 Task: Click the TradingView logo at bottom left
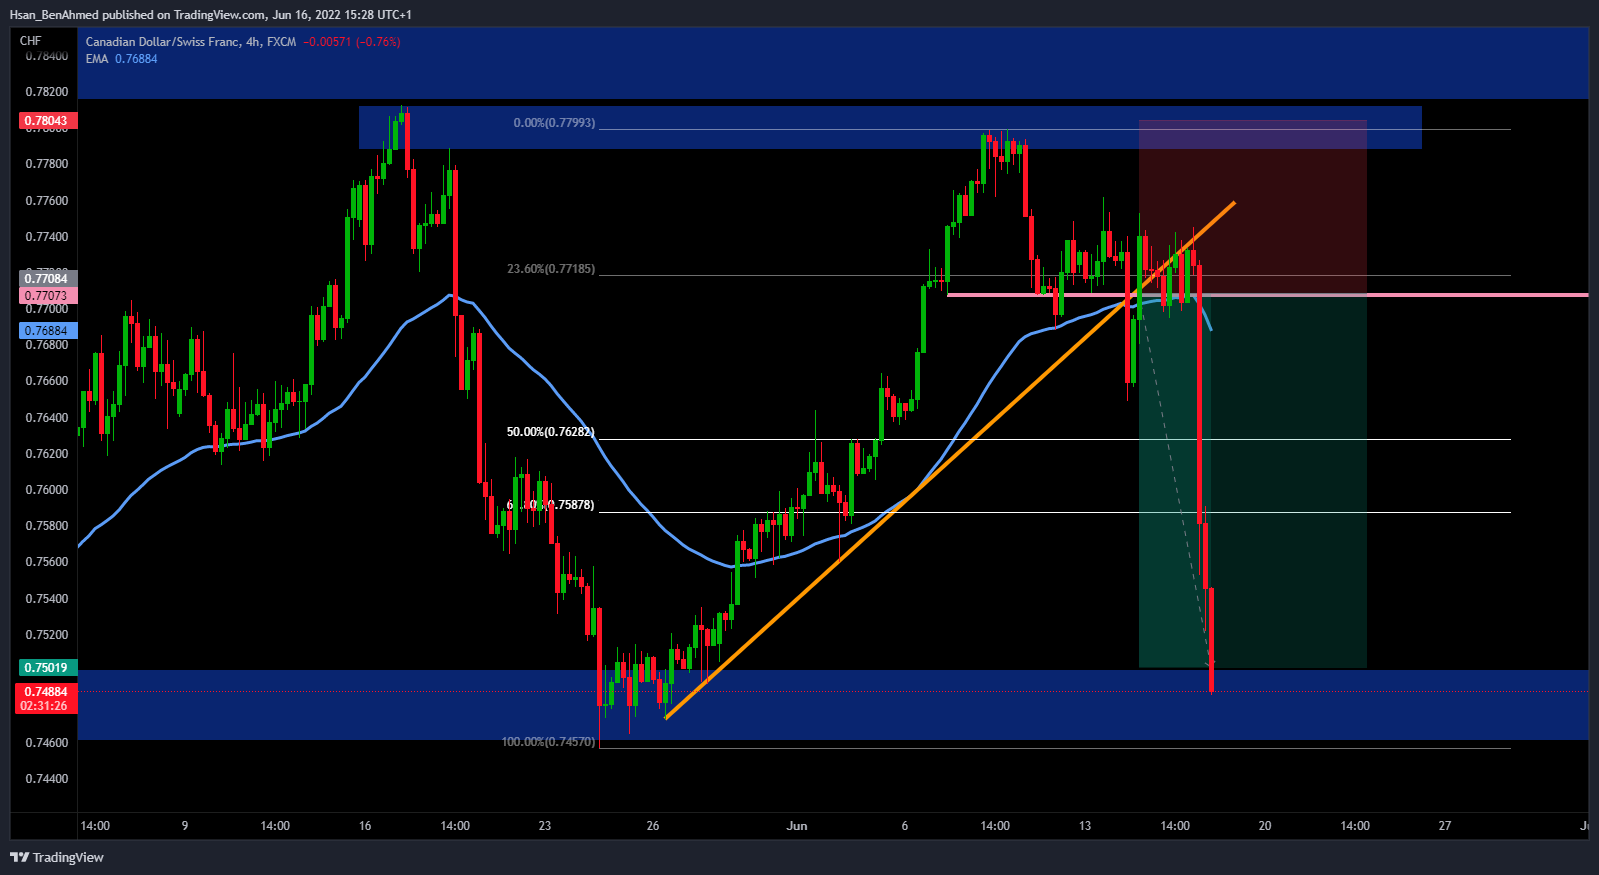(x=57, y=857)
